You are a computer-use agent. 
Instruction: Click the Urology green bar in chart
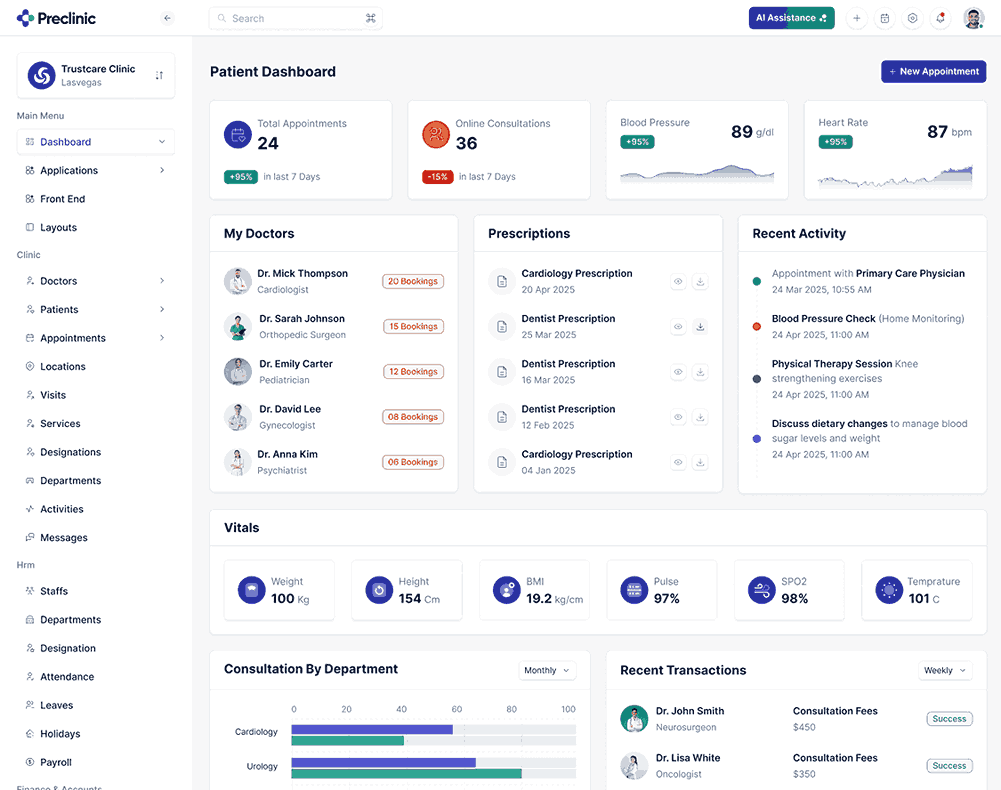pyautogui.click(x=407, y=774)
